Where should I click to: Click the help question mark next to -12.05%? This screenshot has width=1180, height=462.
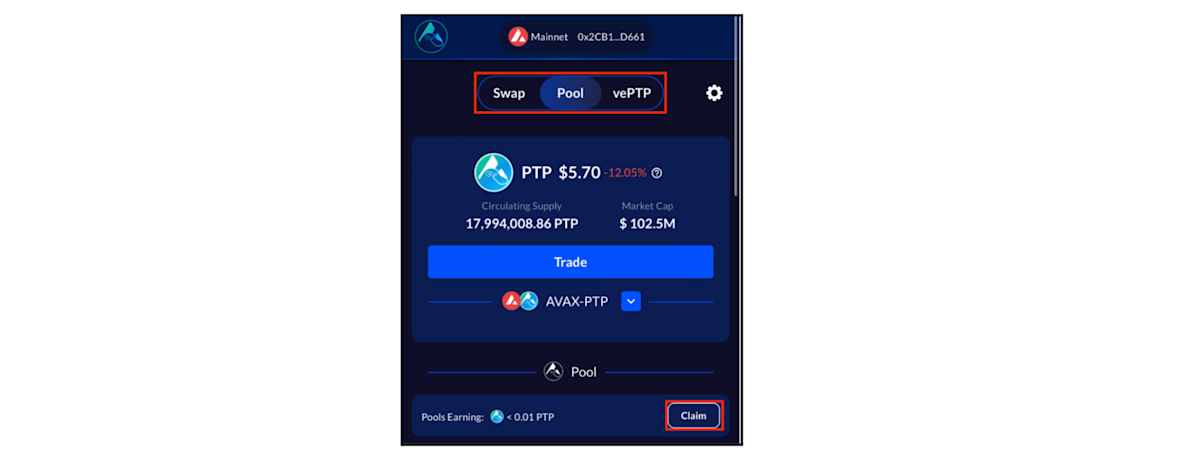pos(657,173)
